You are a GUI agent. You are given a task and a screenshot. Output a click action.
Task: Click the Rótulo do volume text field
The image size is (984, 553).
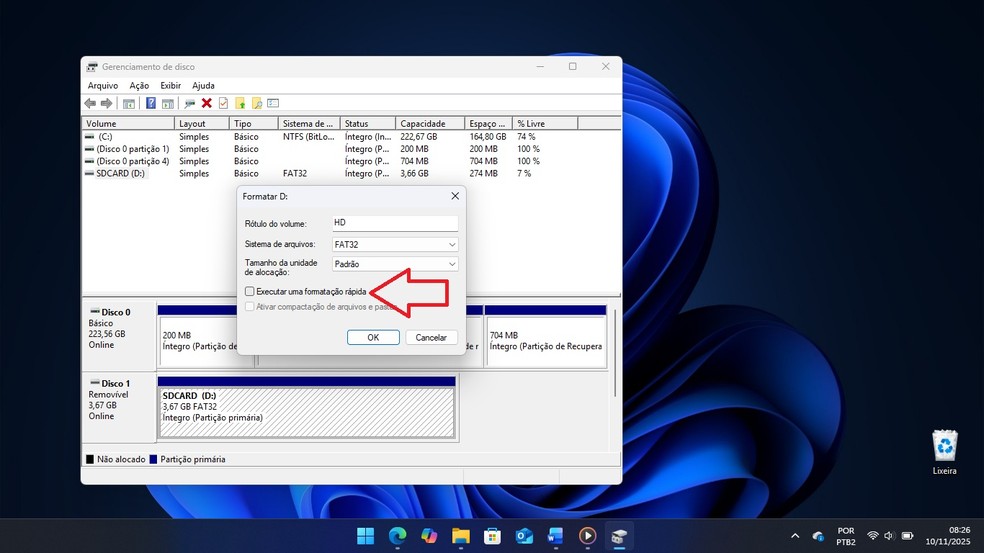[x=394, y=223]
